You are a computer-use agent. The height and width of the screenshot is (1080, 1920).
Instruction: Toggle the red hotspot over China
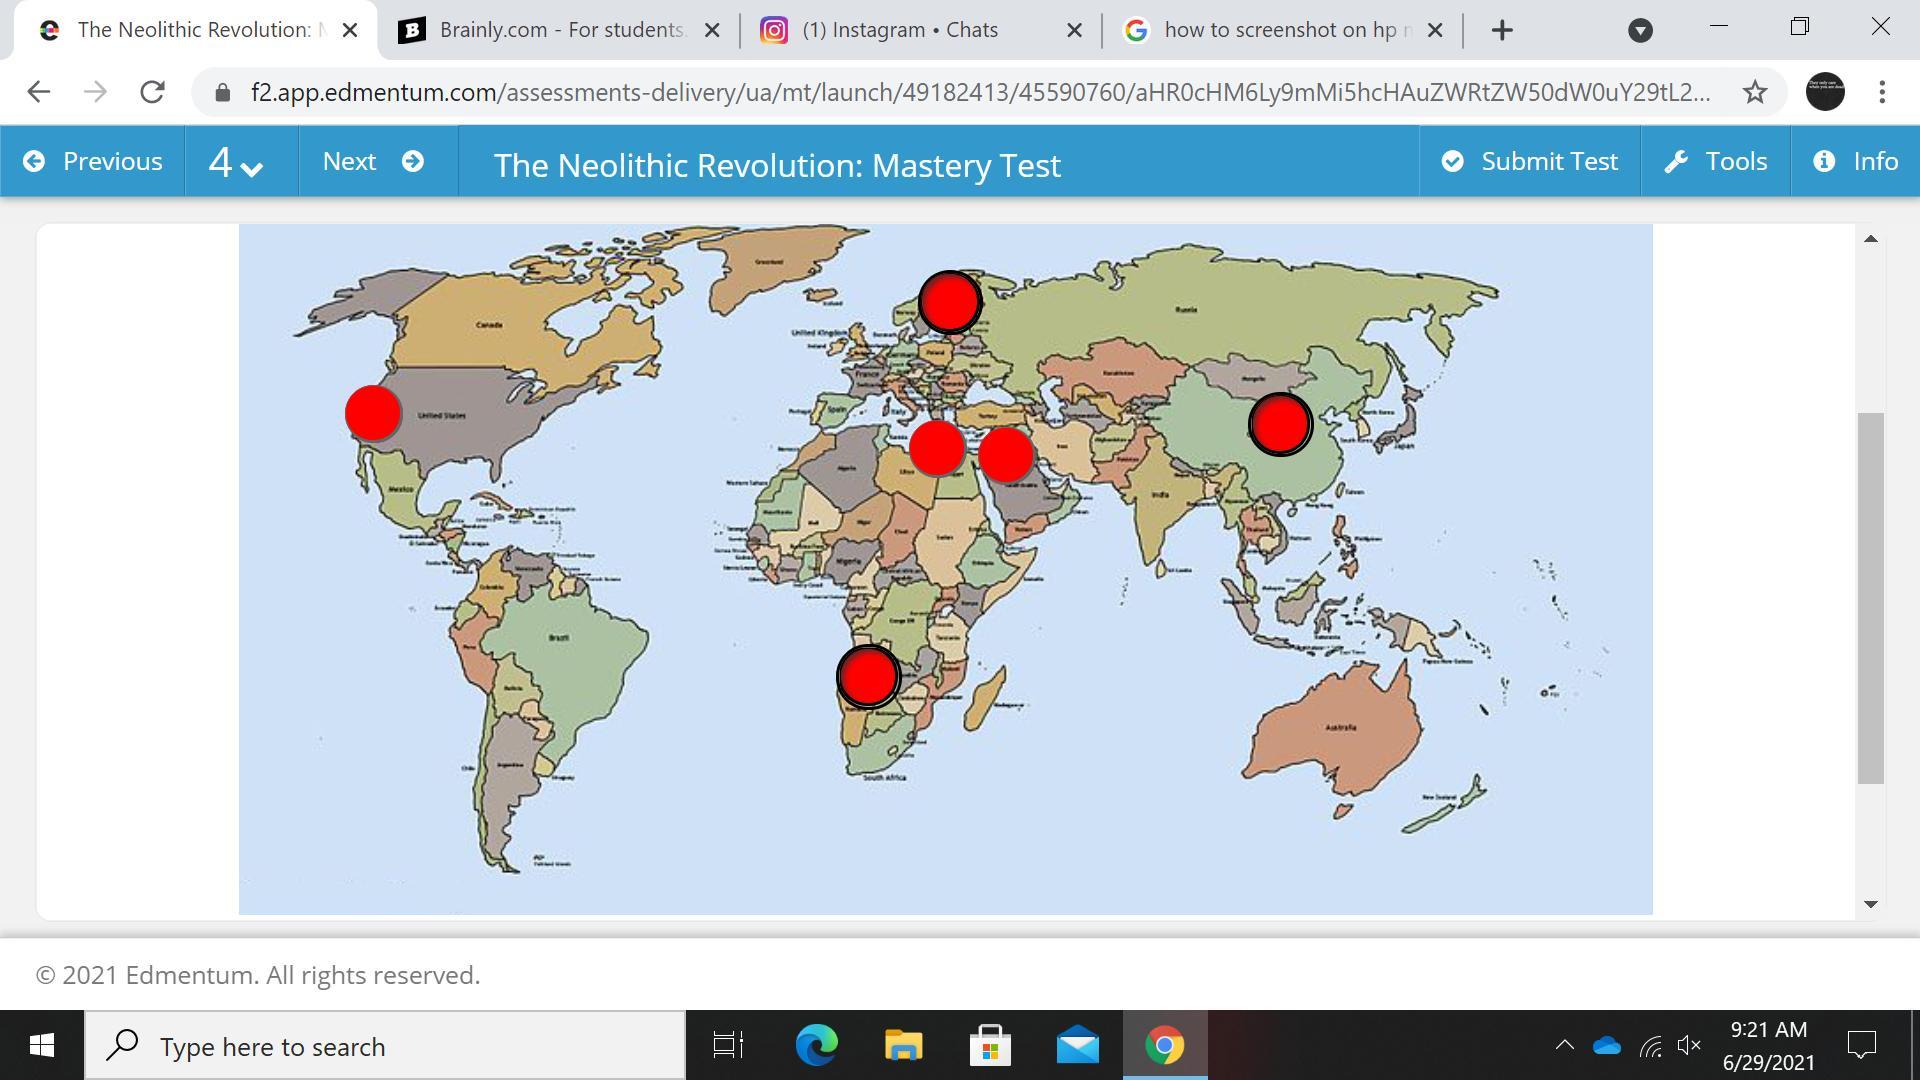click(1280, 424)
